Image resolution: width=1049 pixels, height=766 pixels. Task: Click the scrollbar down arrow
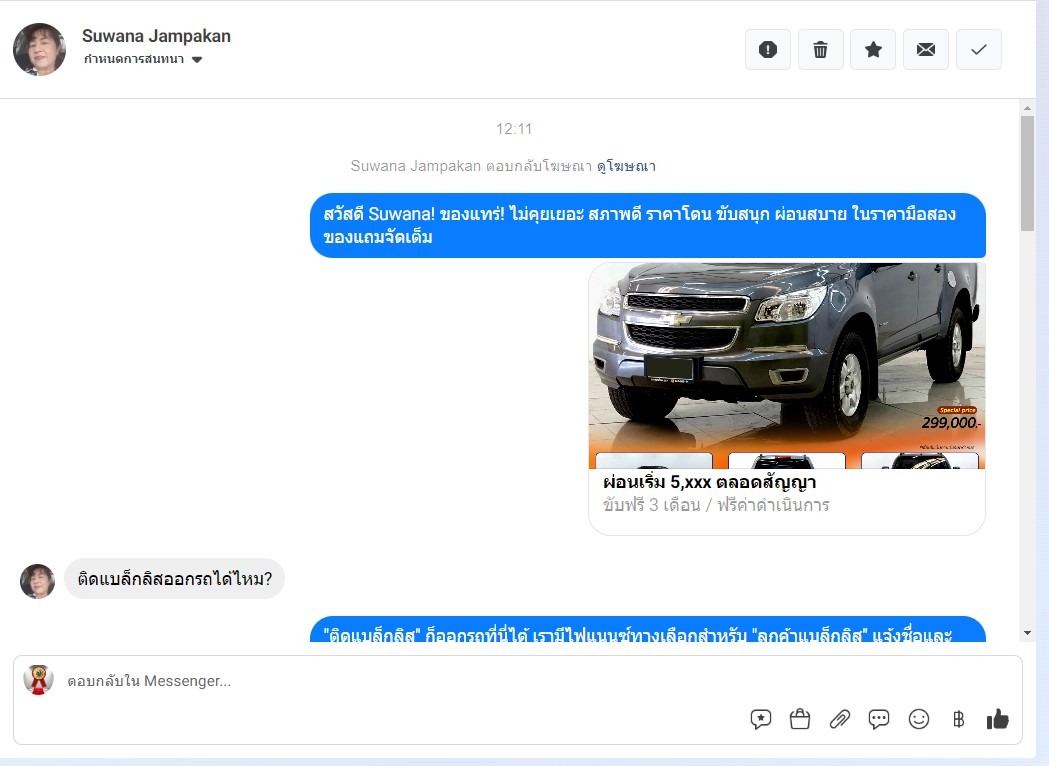click(x=1027, y=633)
